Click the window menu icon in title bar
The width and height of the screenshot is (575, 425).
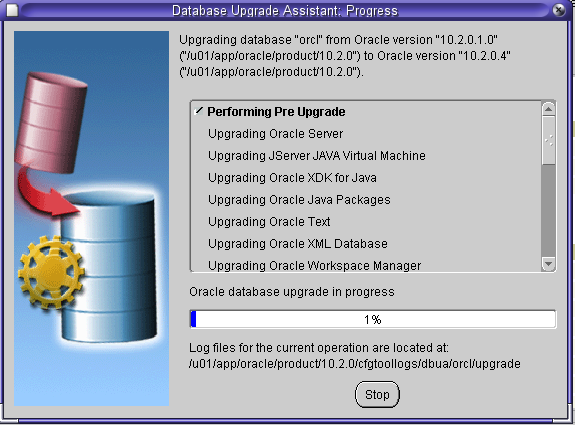[12, 10]
